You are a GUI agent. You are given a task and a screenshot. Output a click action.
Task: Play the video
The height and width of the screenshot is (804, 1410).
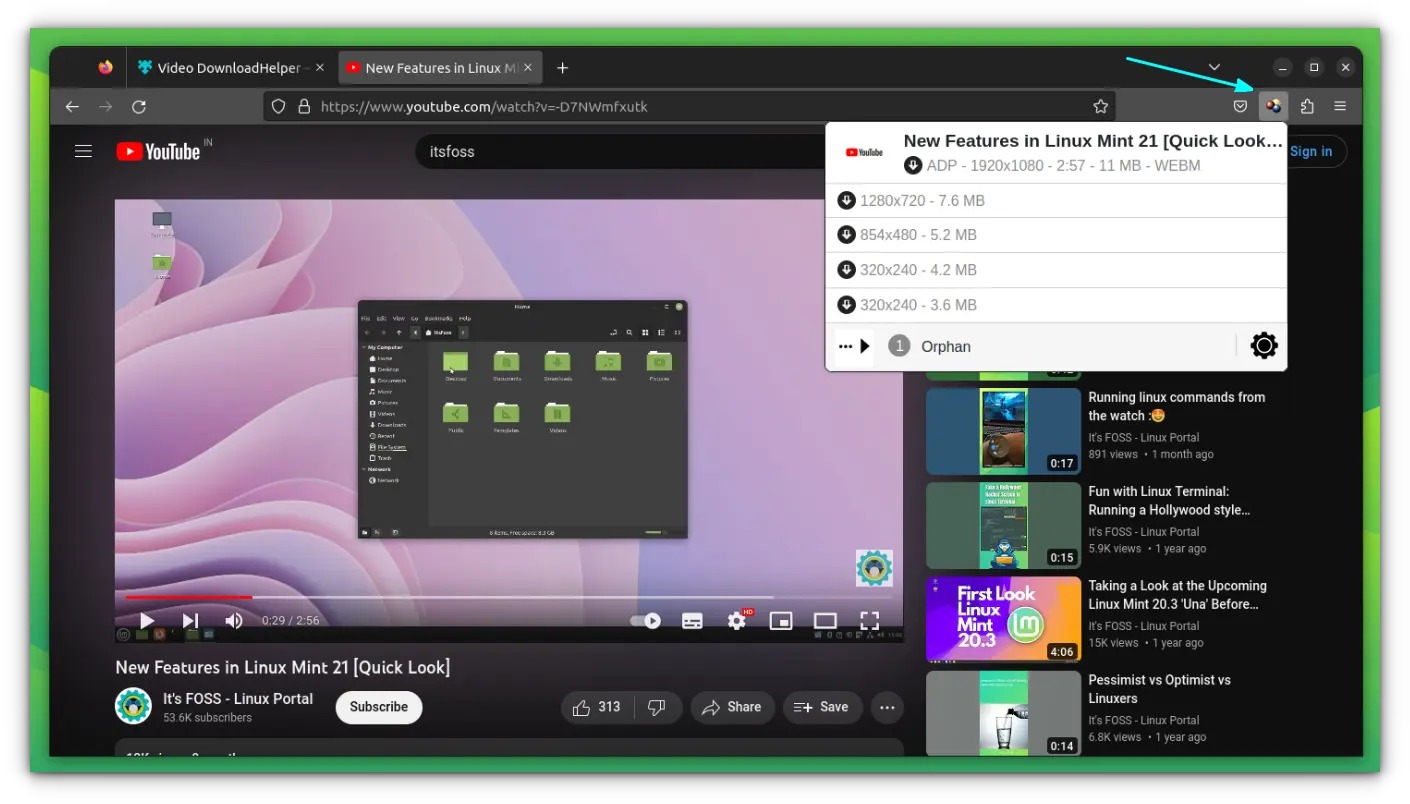tap(146, 620)
